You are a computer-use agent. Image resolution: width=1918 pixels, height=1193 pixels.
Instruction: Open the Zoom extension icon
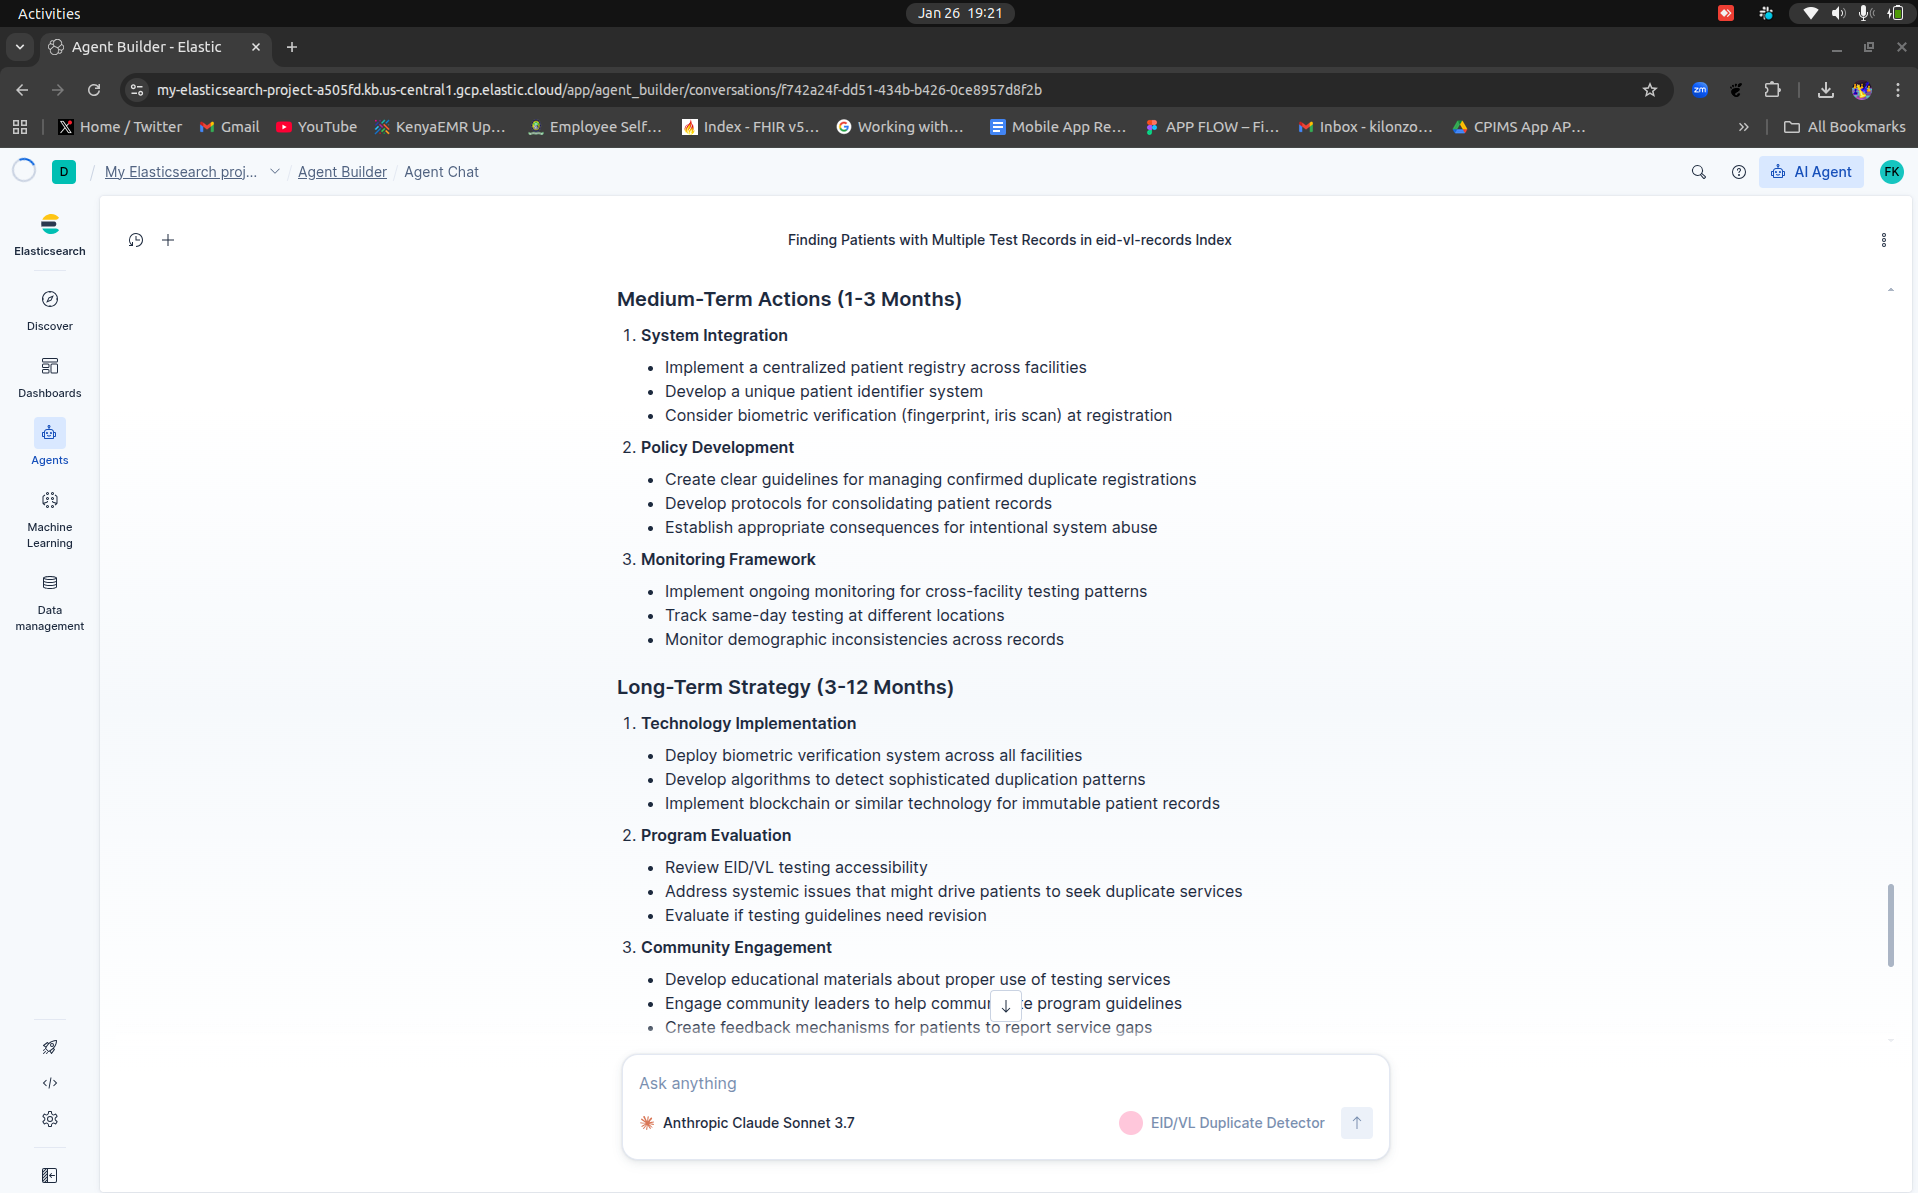(1700, 90)
